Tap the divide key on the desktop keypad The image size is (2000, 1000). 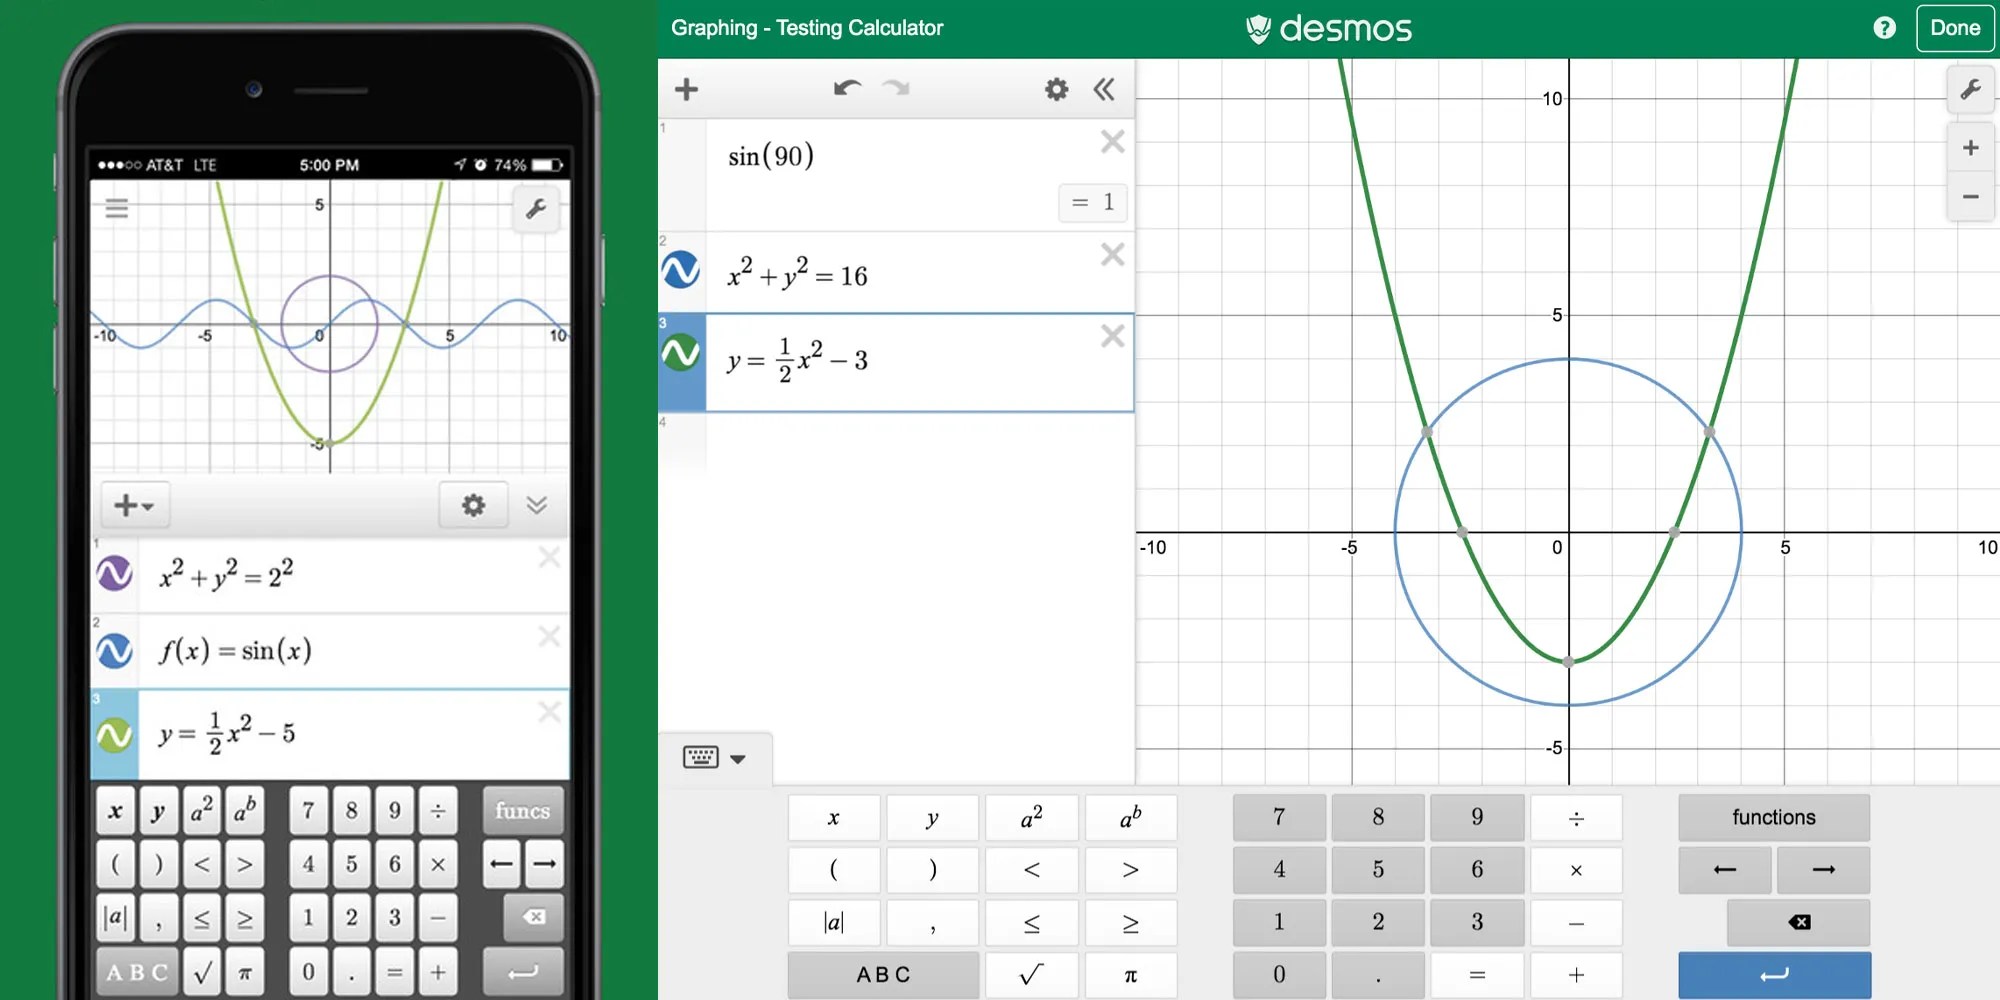[1576, 818]
